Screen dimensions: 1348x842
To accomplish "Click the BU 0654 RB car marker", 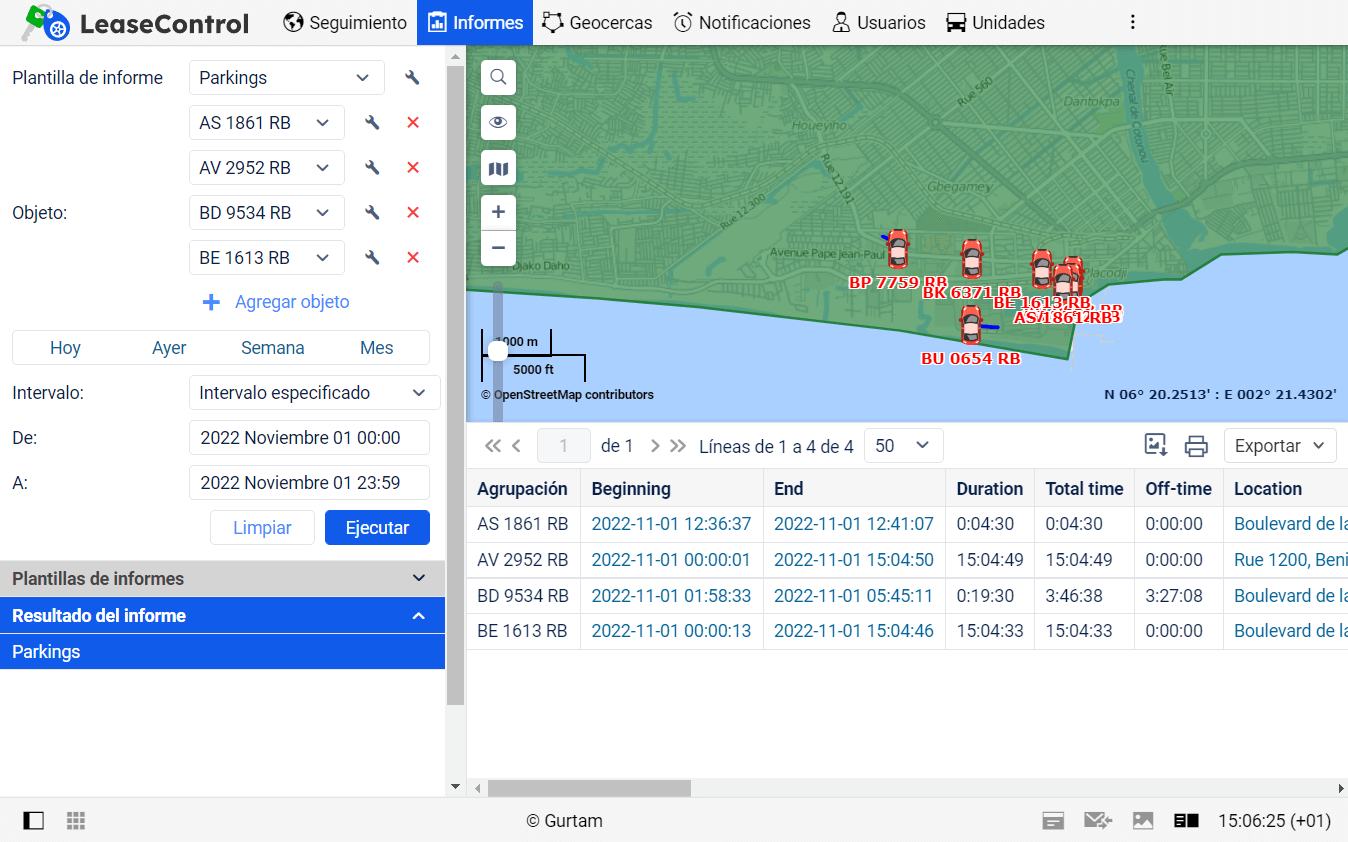I will pyautogui.click(x=970, y=326).
